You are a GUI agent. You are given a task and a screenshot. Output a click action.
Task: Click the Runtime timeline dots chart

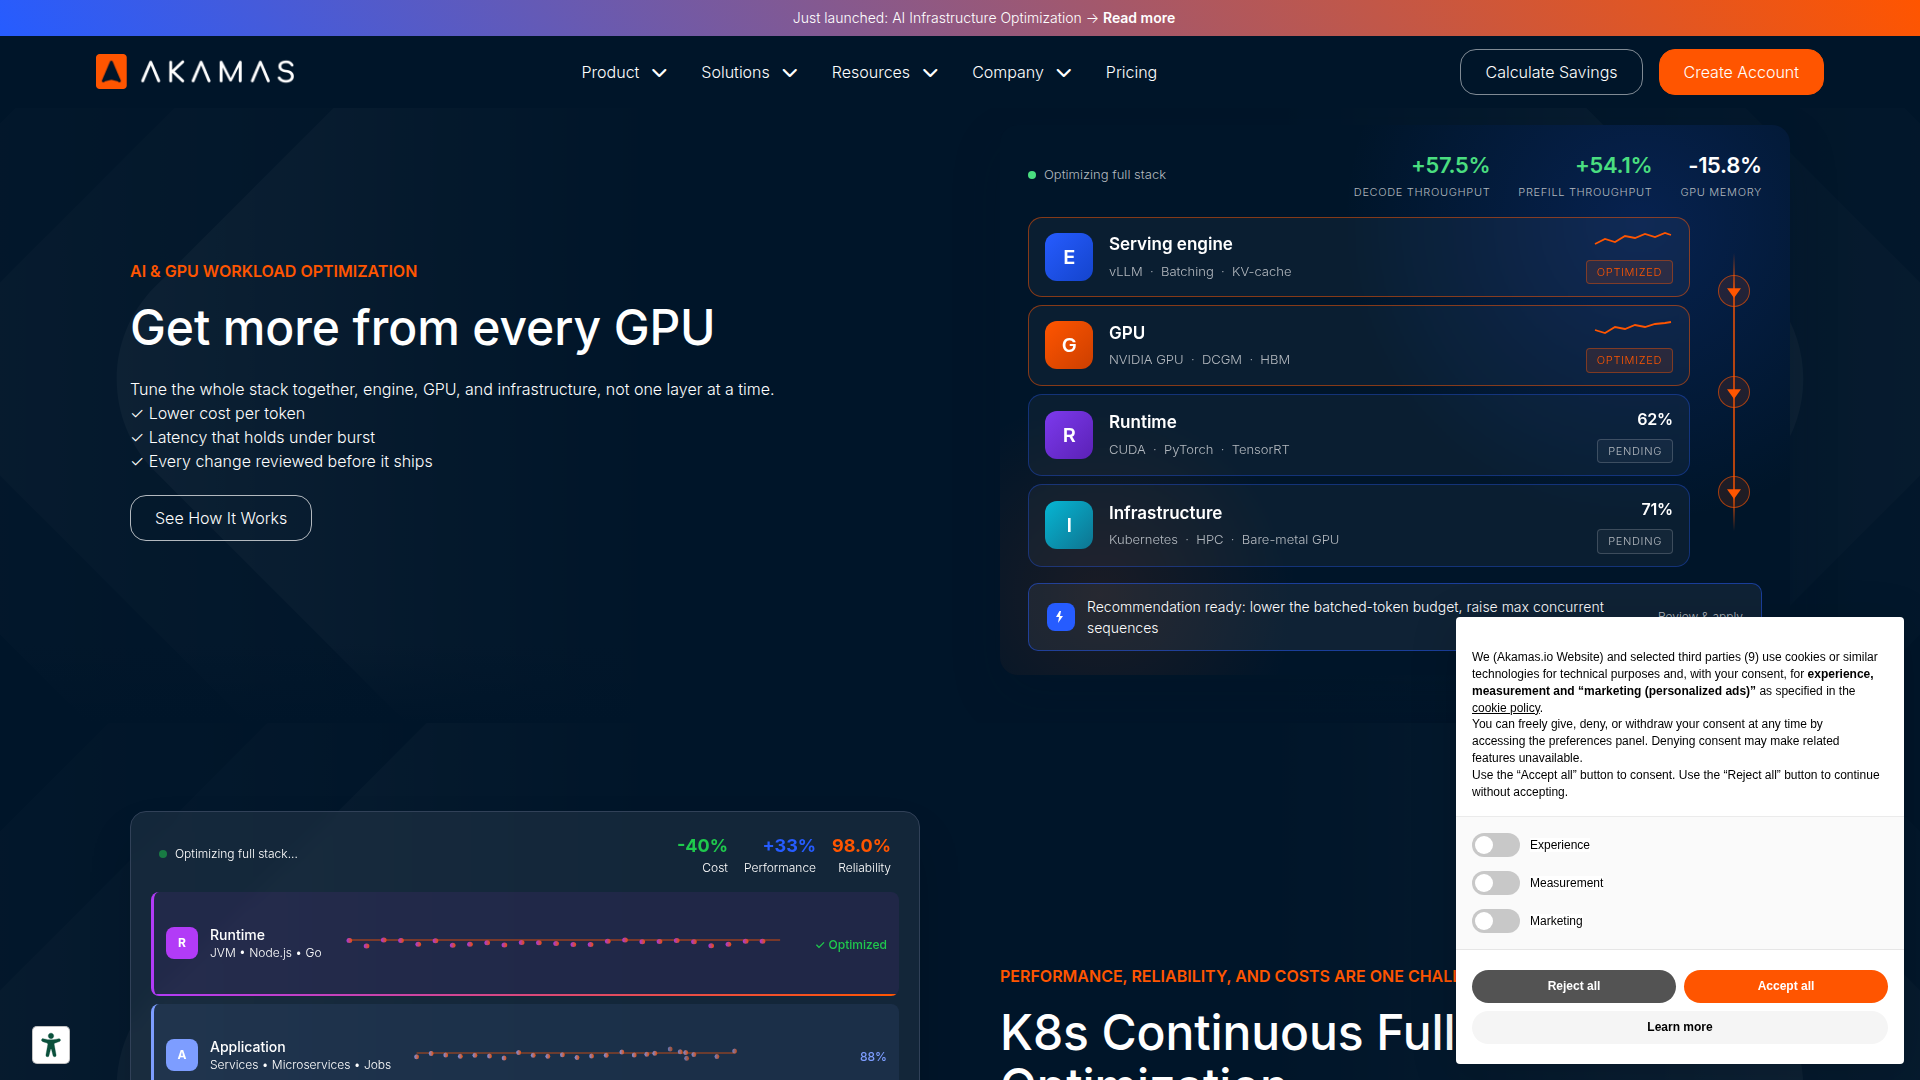[x=563, y=942]
